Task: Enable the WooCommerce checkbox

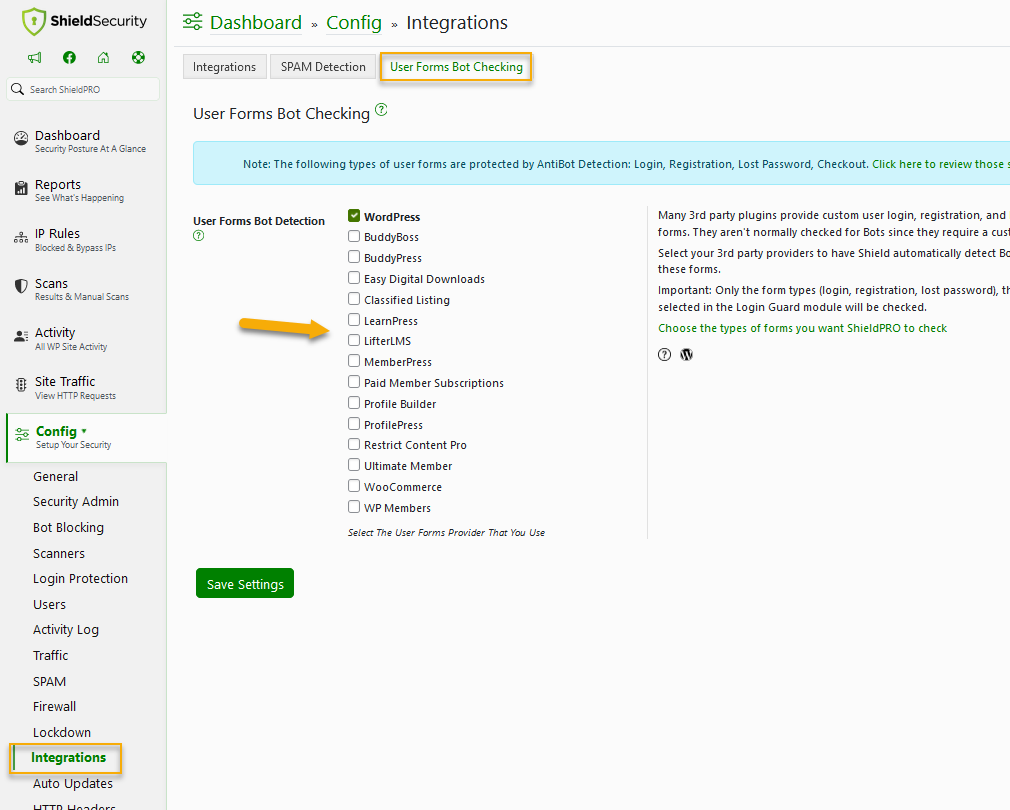Action: click(353, 486)
